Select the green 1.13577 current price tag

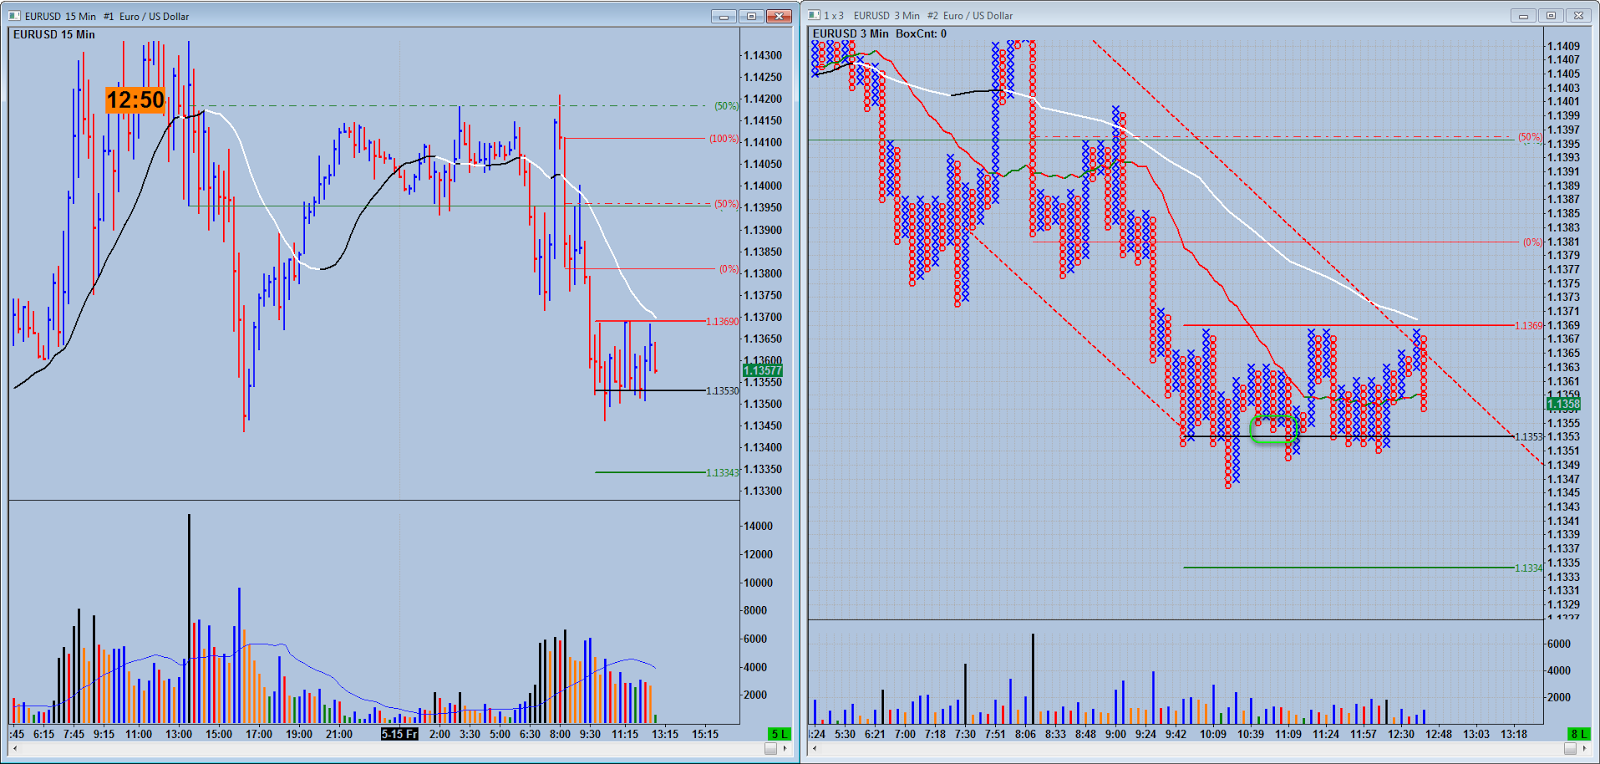pos(762,371)
